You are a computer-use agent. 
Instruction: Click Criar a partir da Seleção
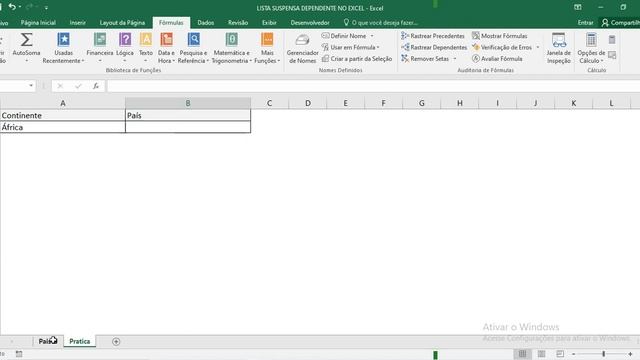357,59
